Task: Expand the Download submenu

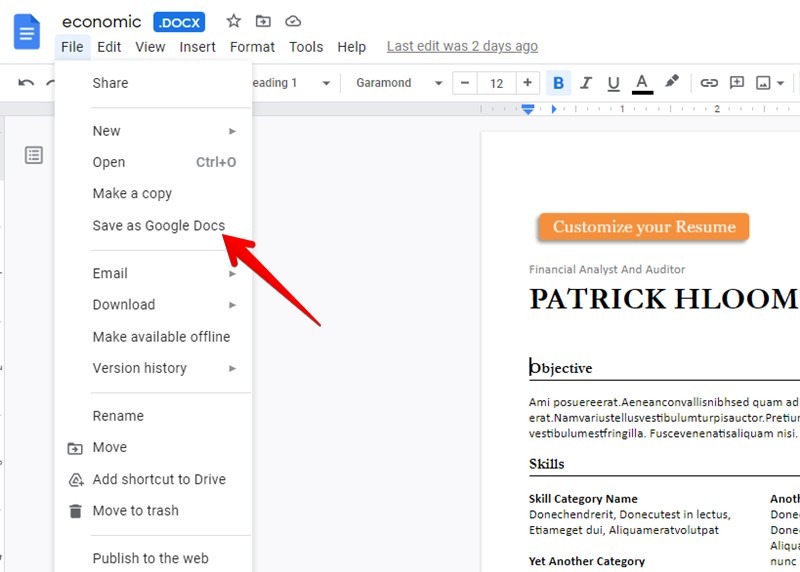Action: 153,305
